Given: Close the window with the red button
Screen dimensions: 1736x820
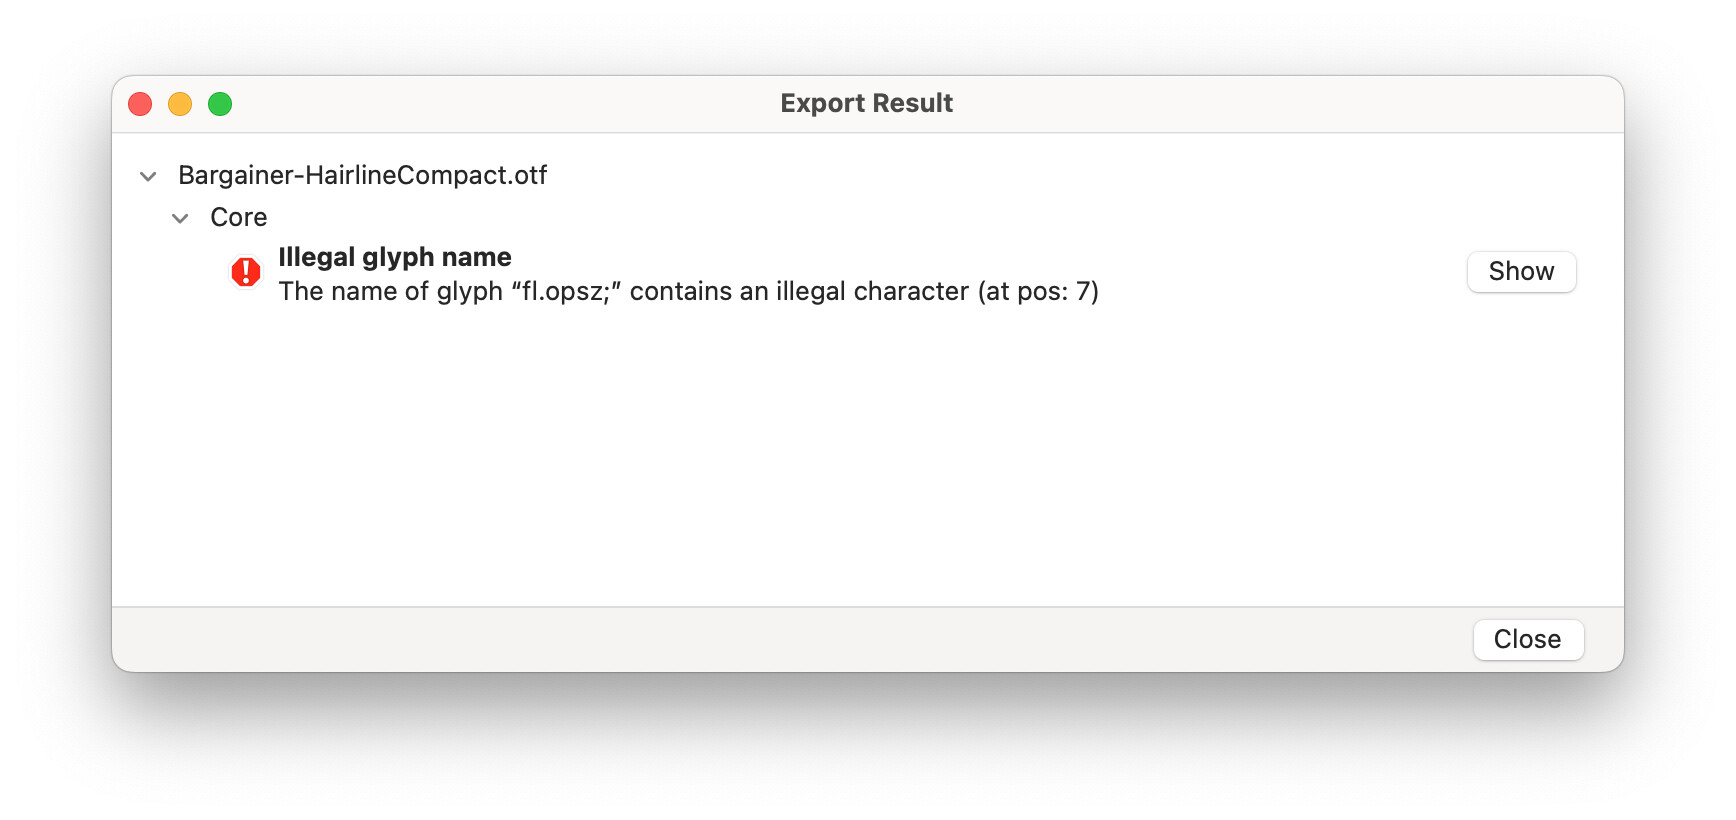Looking at the screenshot, I should (x=140, y=104).
